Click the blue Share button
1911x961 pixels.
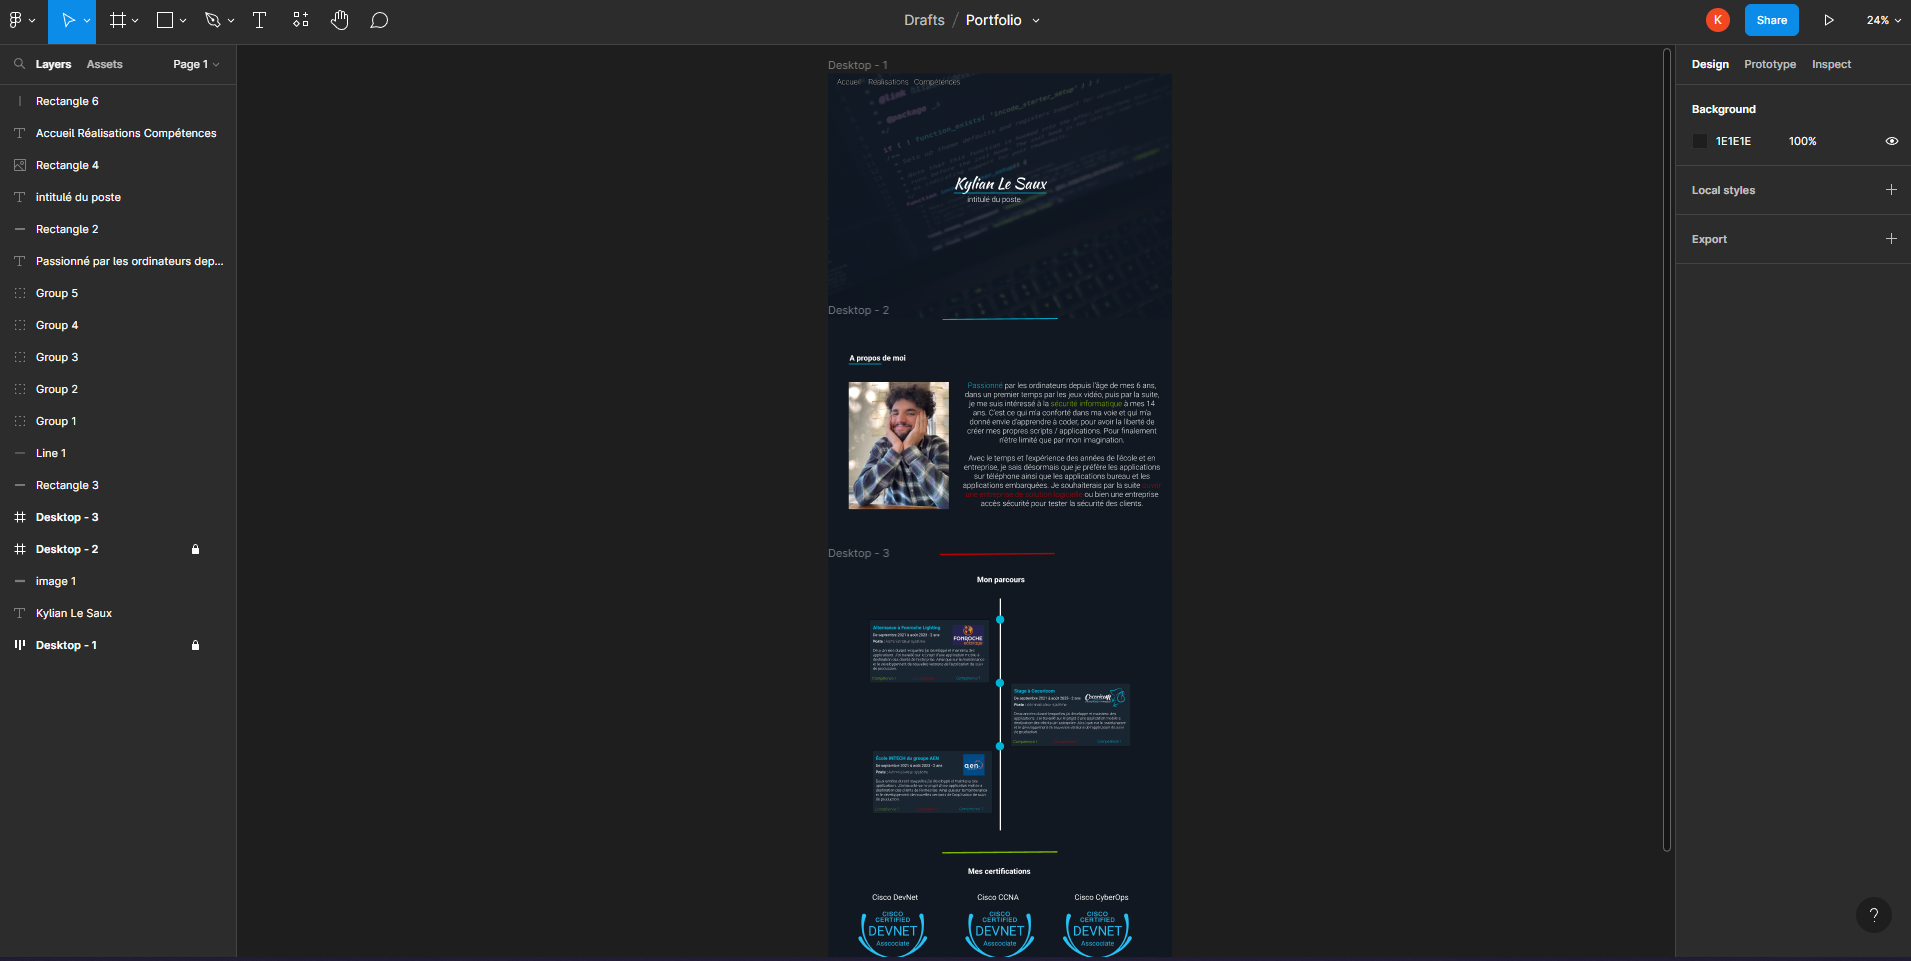tap(1771, 20)
